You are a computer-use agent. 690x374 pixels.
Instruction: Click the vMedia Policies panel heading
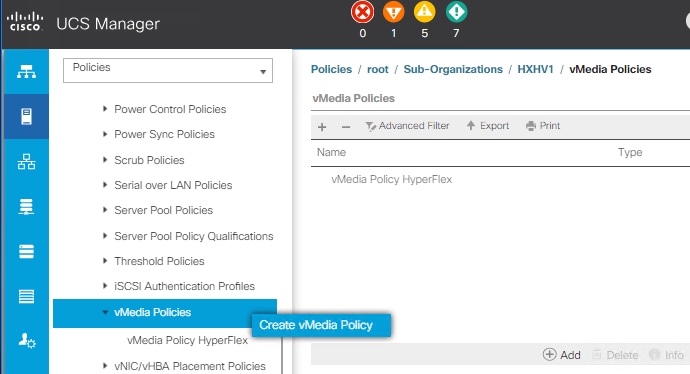click(x=353, y=98)
